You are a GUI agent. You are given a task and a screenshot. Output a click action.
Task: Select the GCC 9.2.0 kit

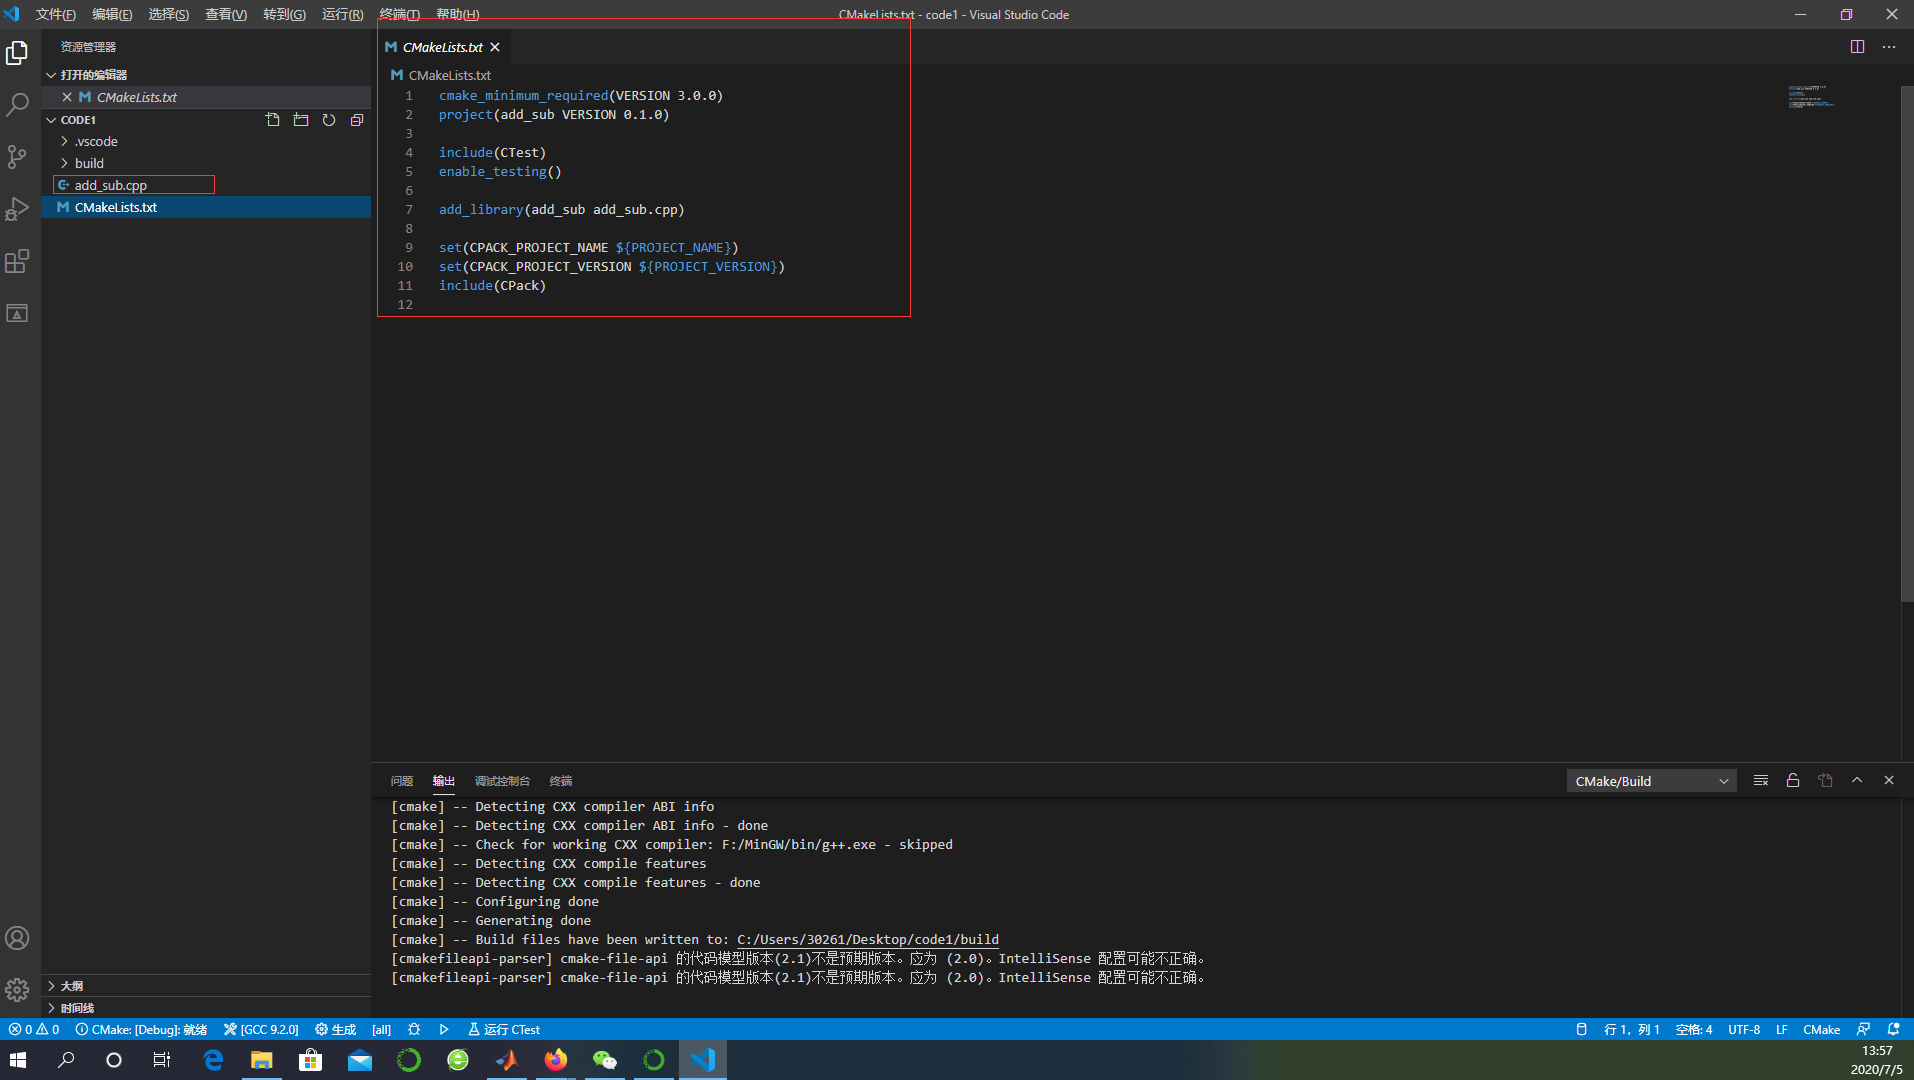point(261,1029)
